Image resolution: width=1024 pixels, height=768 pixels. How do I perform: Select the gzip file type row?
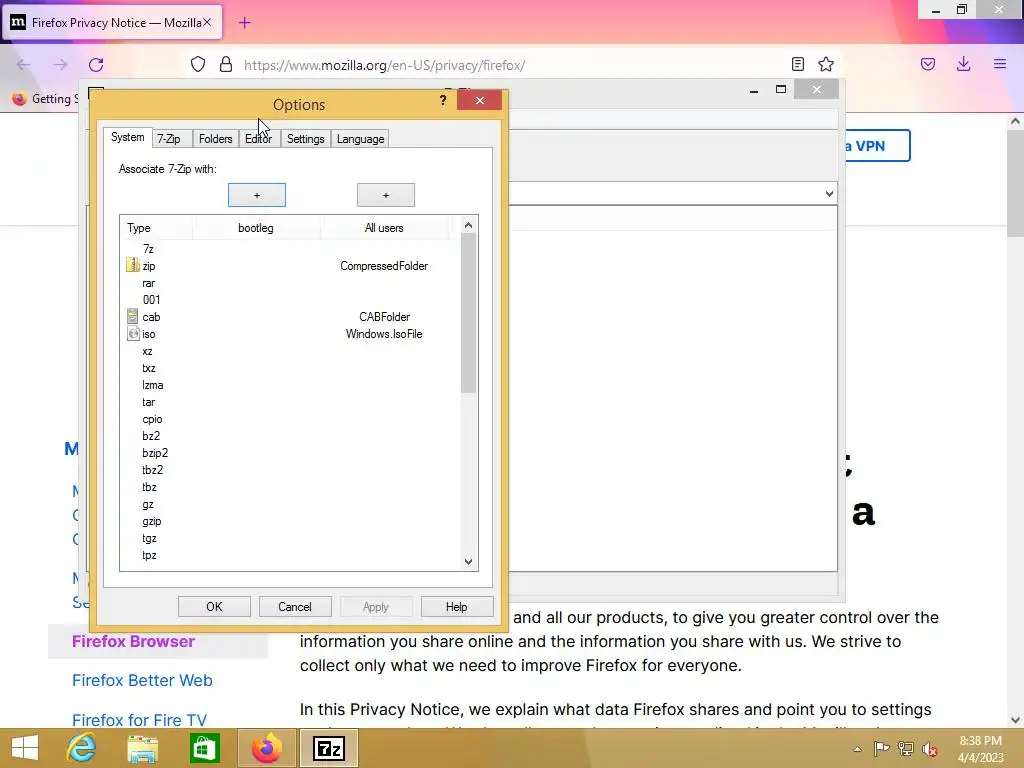coord(291,521)
